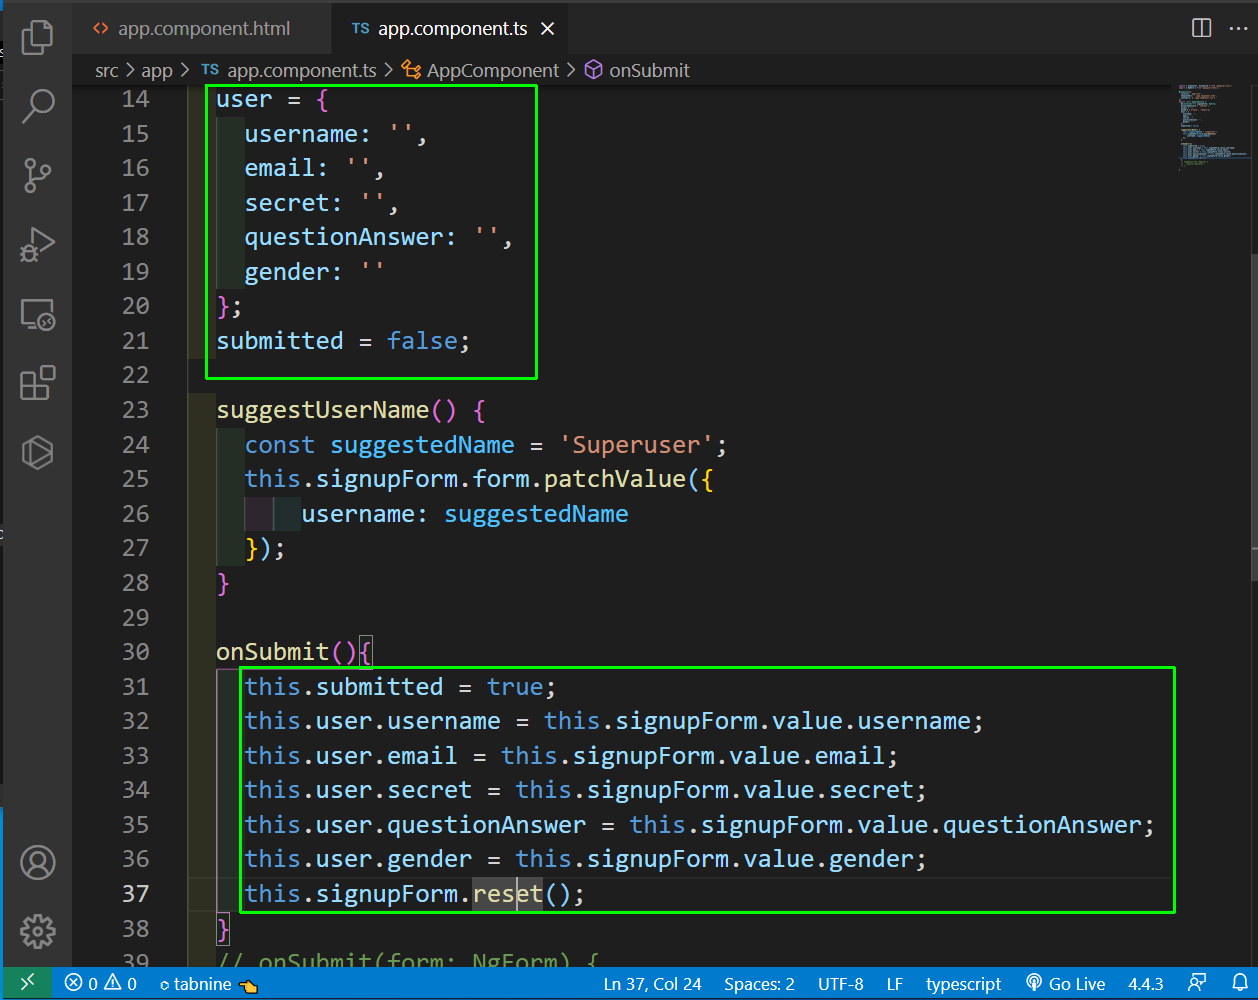The image size is (1258, 1000).
Task: Open the Explorer view in activity bar
Action: pyautogui.click(x=37, y=37)
